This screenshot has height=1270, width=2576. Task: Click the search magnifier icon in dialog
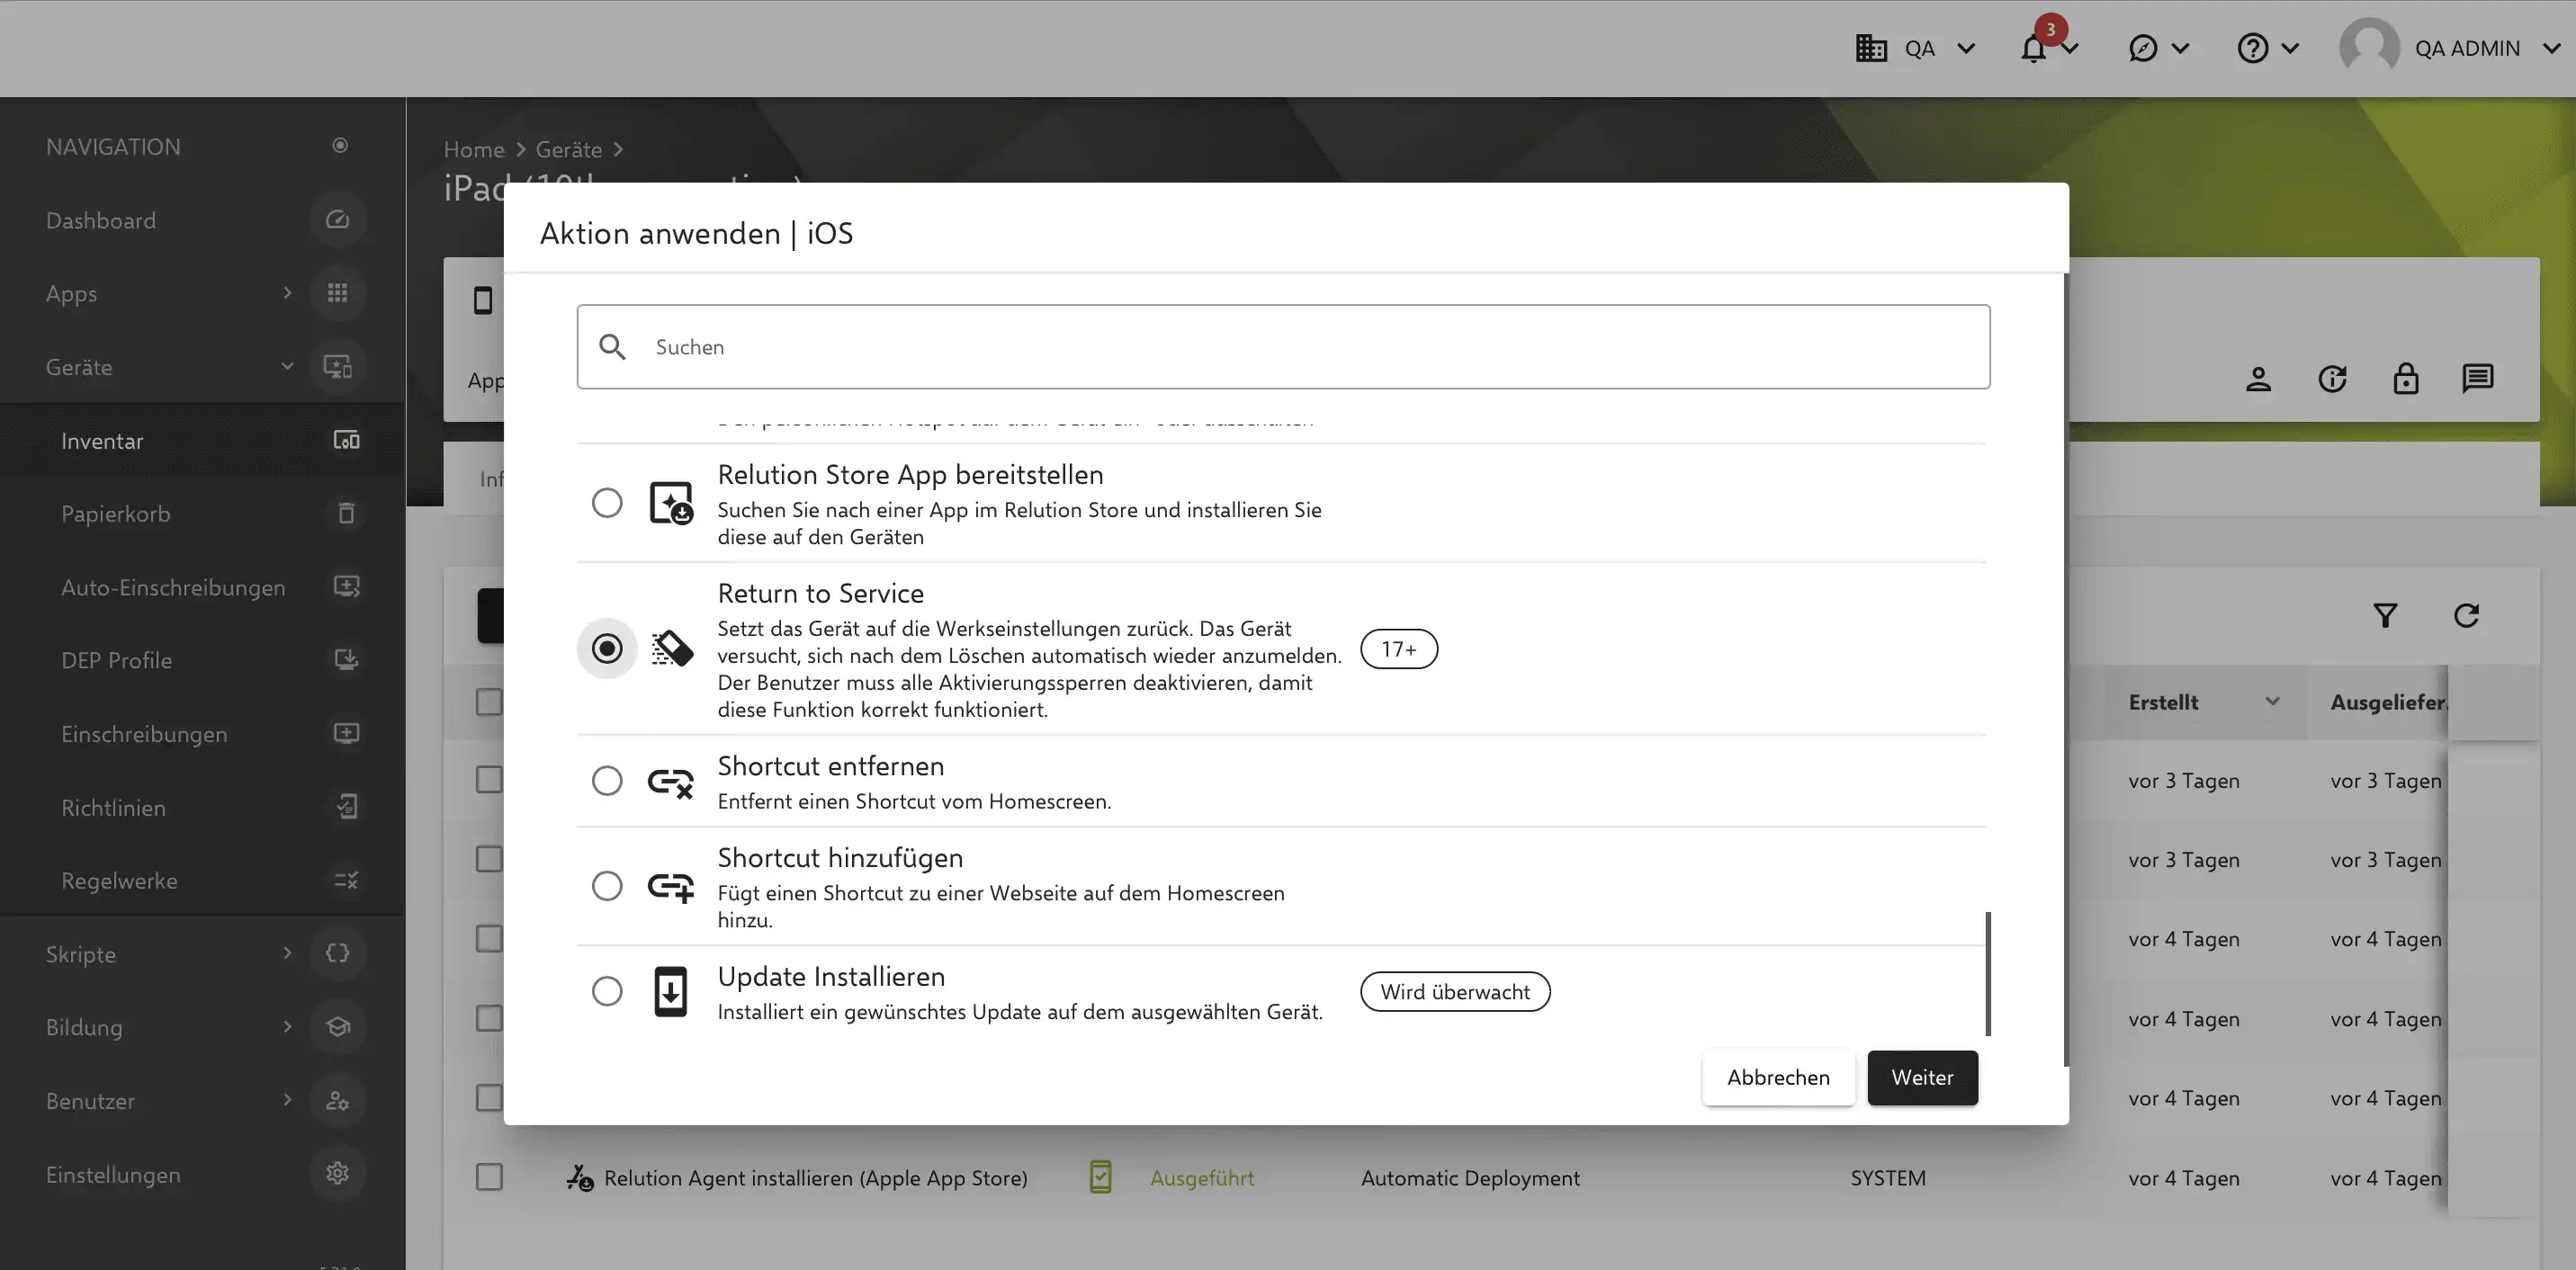(612, 347)
